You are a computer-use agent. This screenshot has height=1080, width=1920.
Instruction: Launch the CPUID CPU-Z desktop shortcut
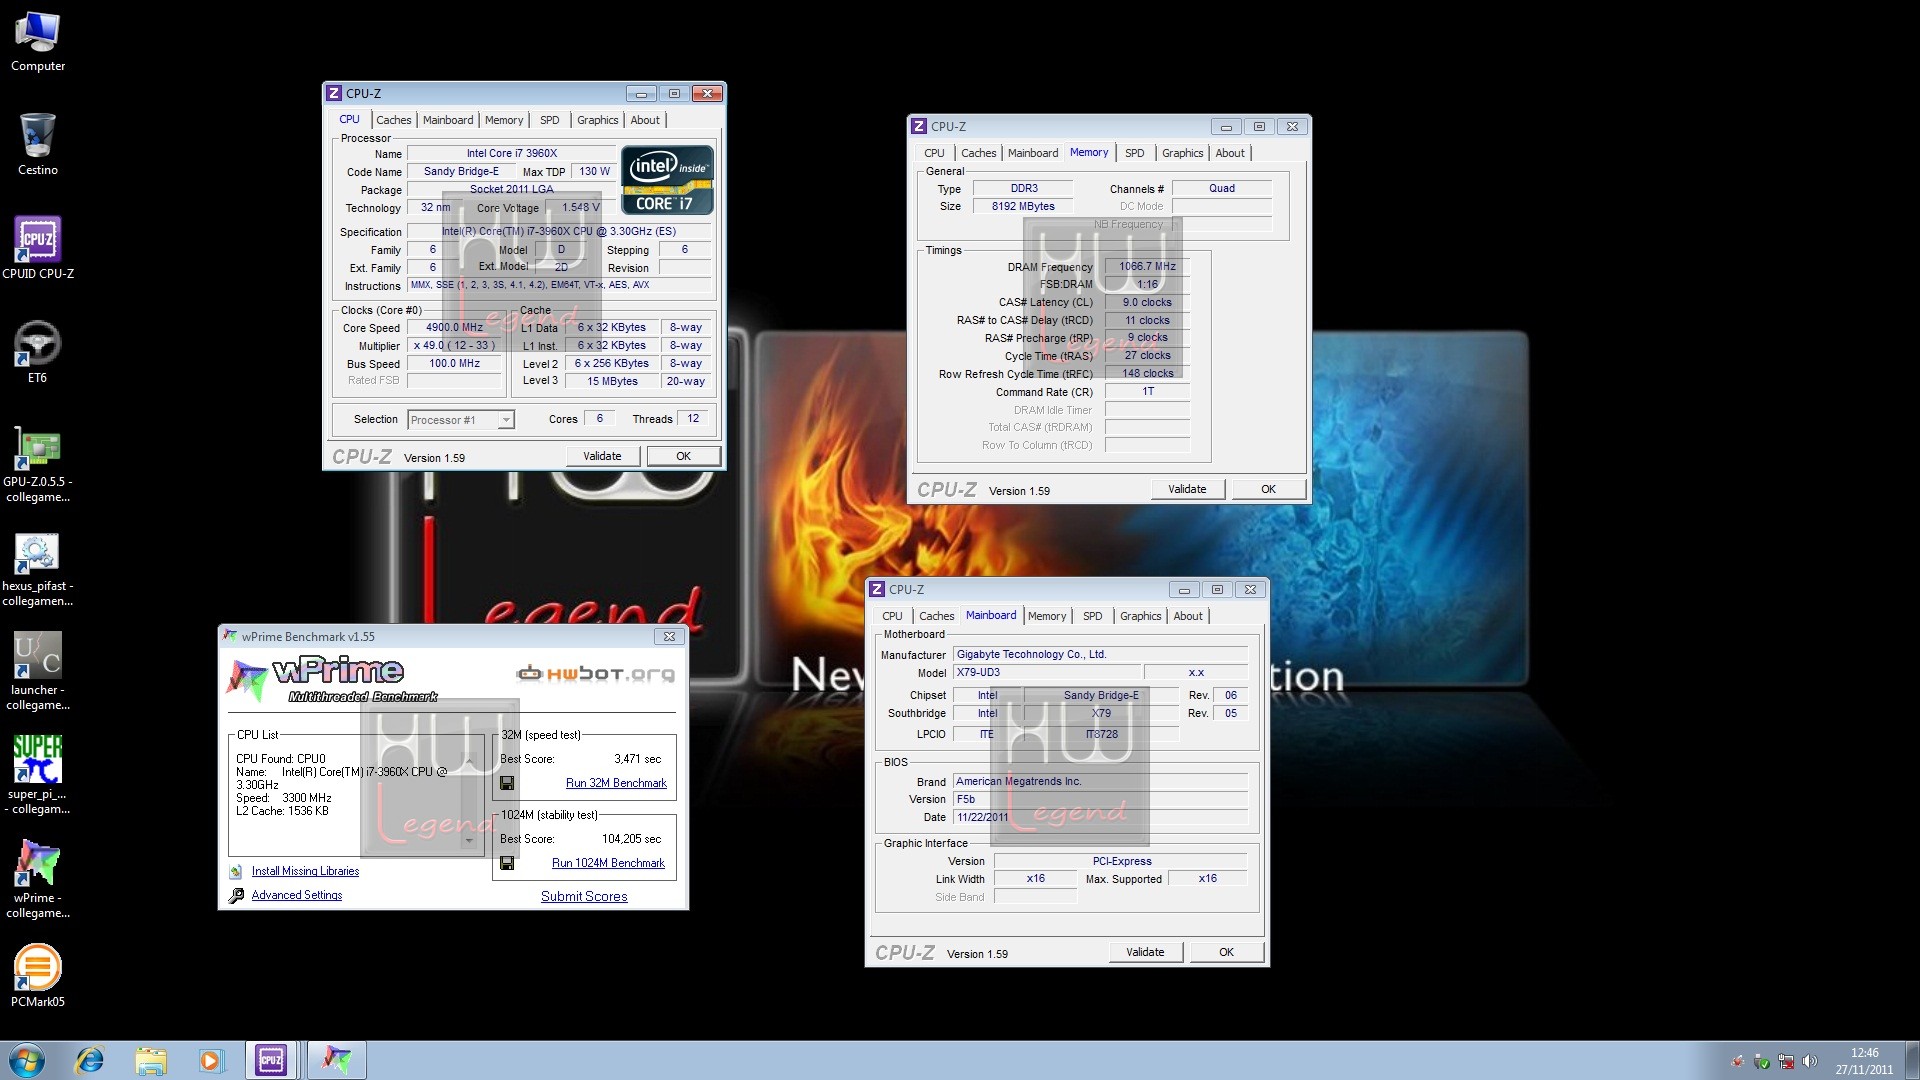coord(37,248)
